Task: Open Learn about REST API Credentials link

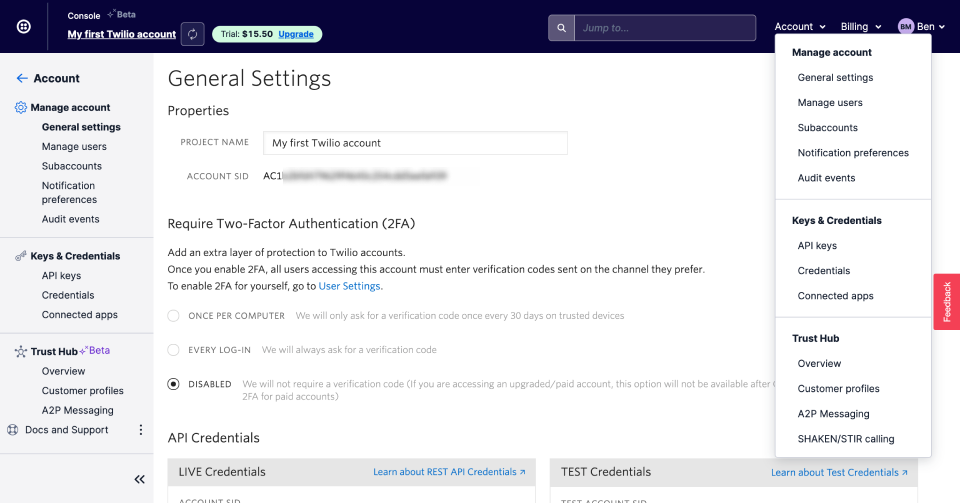Action: pos(449,472)
